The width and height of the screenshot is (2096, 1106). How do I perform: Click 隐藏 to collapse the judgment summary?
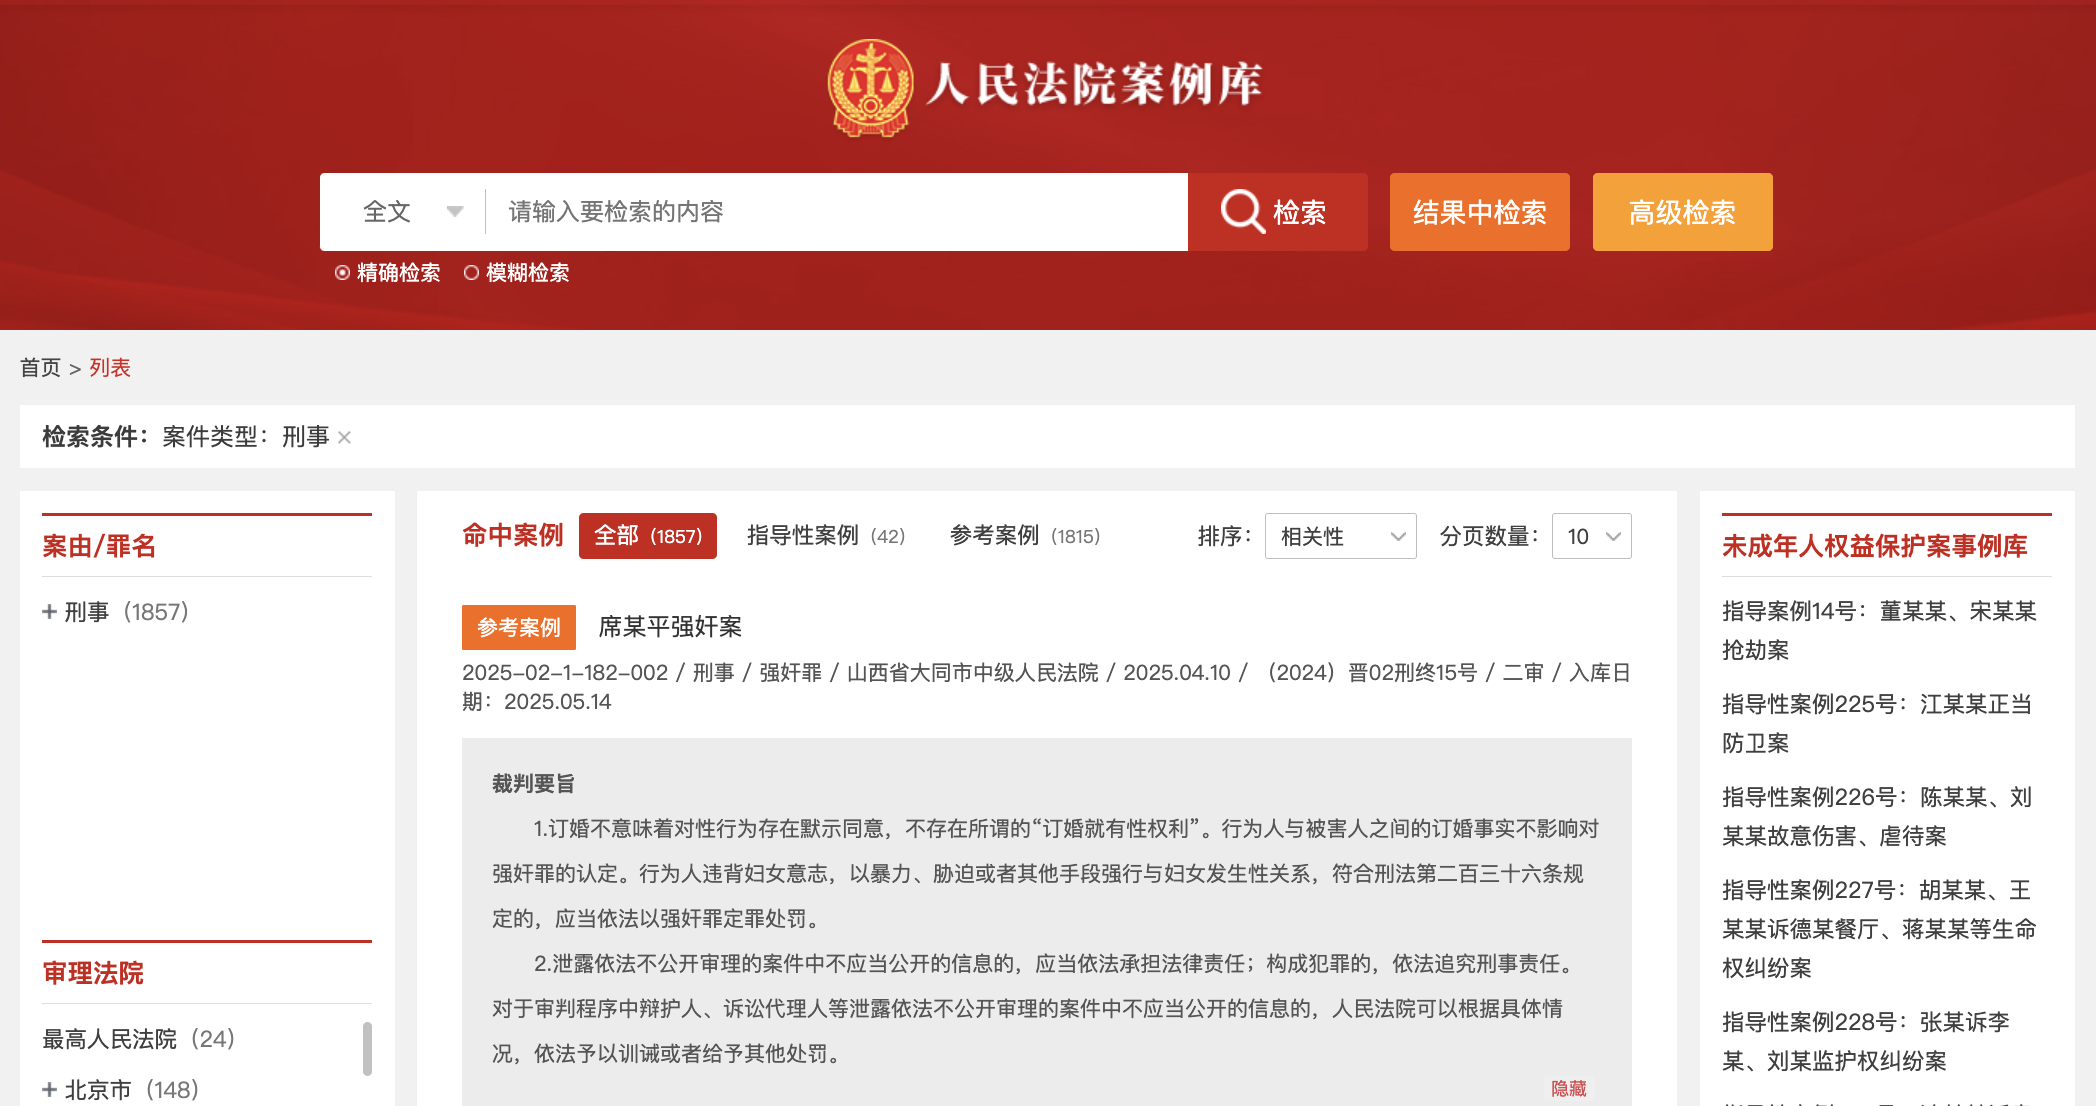point(1568,1088)
